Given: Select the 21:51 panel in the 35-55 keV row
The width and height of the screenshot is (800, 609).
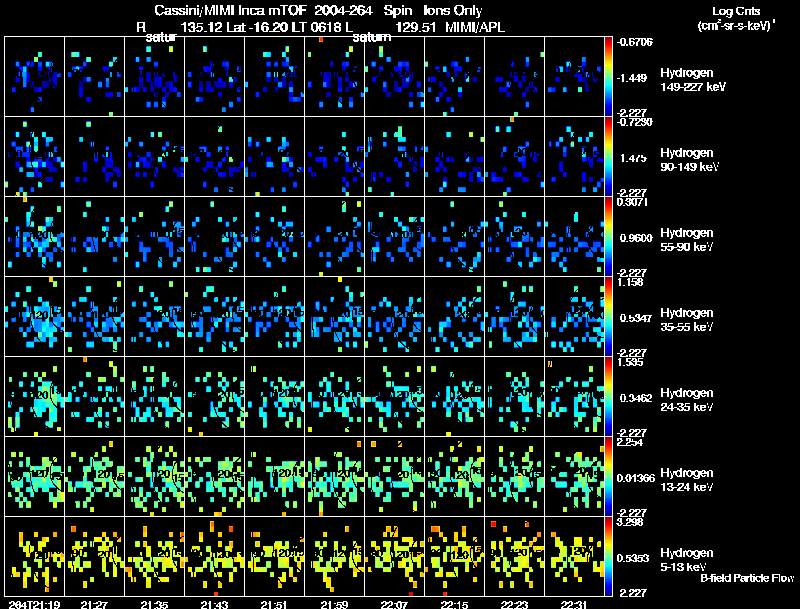Looking at the screenshot, I should (x=274, y=316).
